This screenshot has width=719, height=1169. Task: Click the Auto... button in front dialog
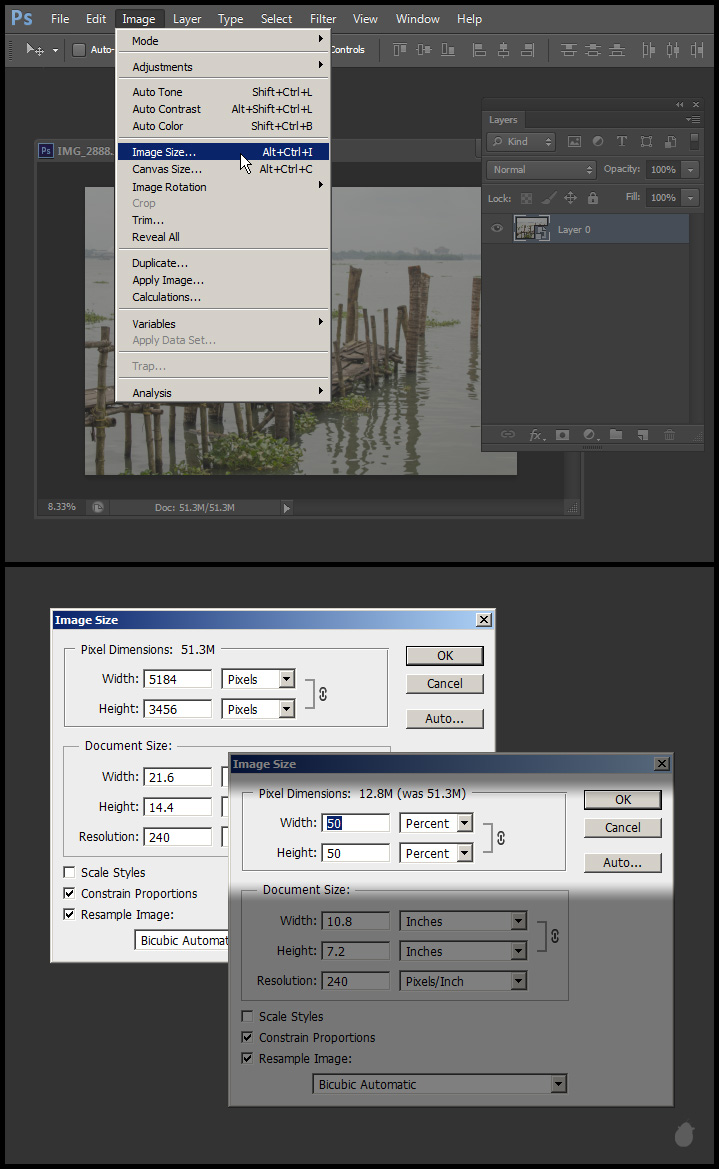tap(622, 862)
